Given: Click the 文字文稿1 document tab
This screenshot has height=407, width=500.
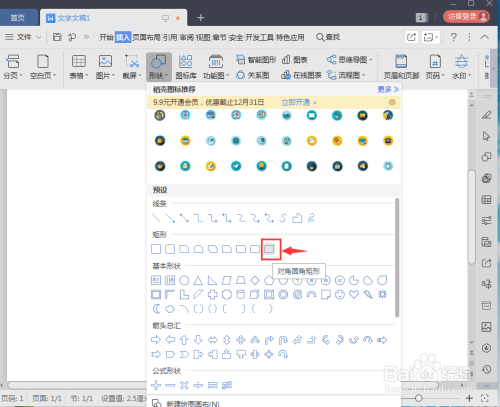Looking at the screenshot, I should [x=74, y=18].
